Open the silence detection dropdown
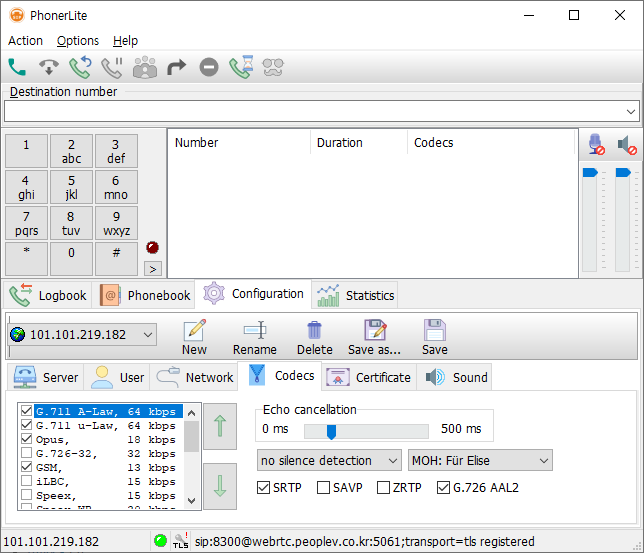 coord(329,461)
